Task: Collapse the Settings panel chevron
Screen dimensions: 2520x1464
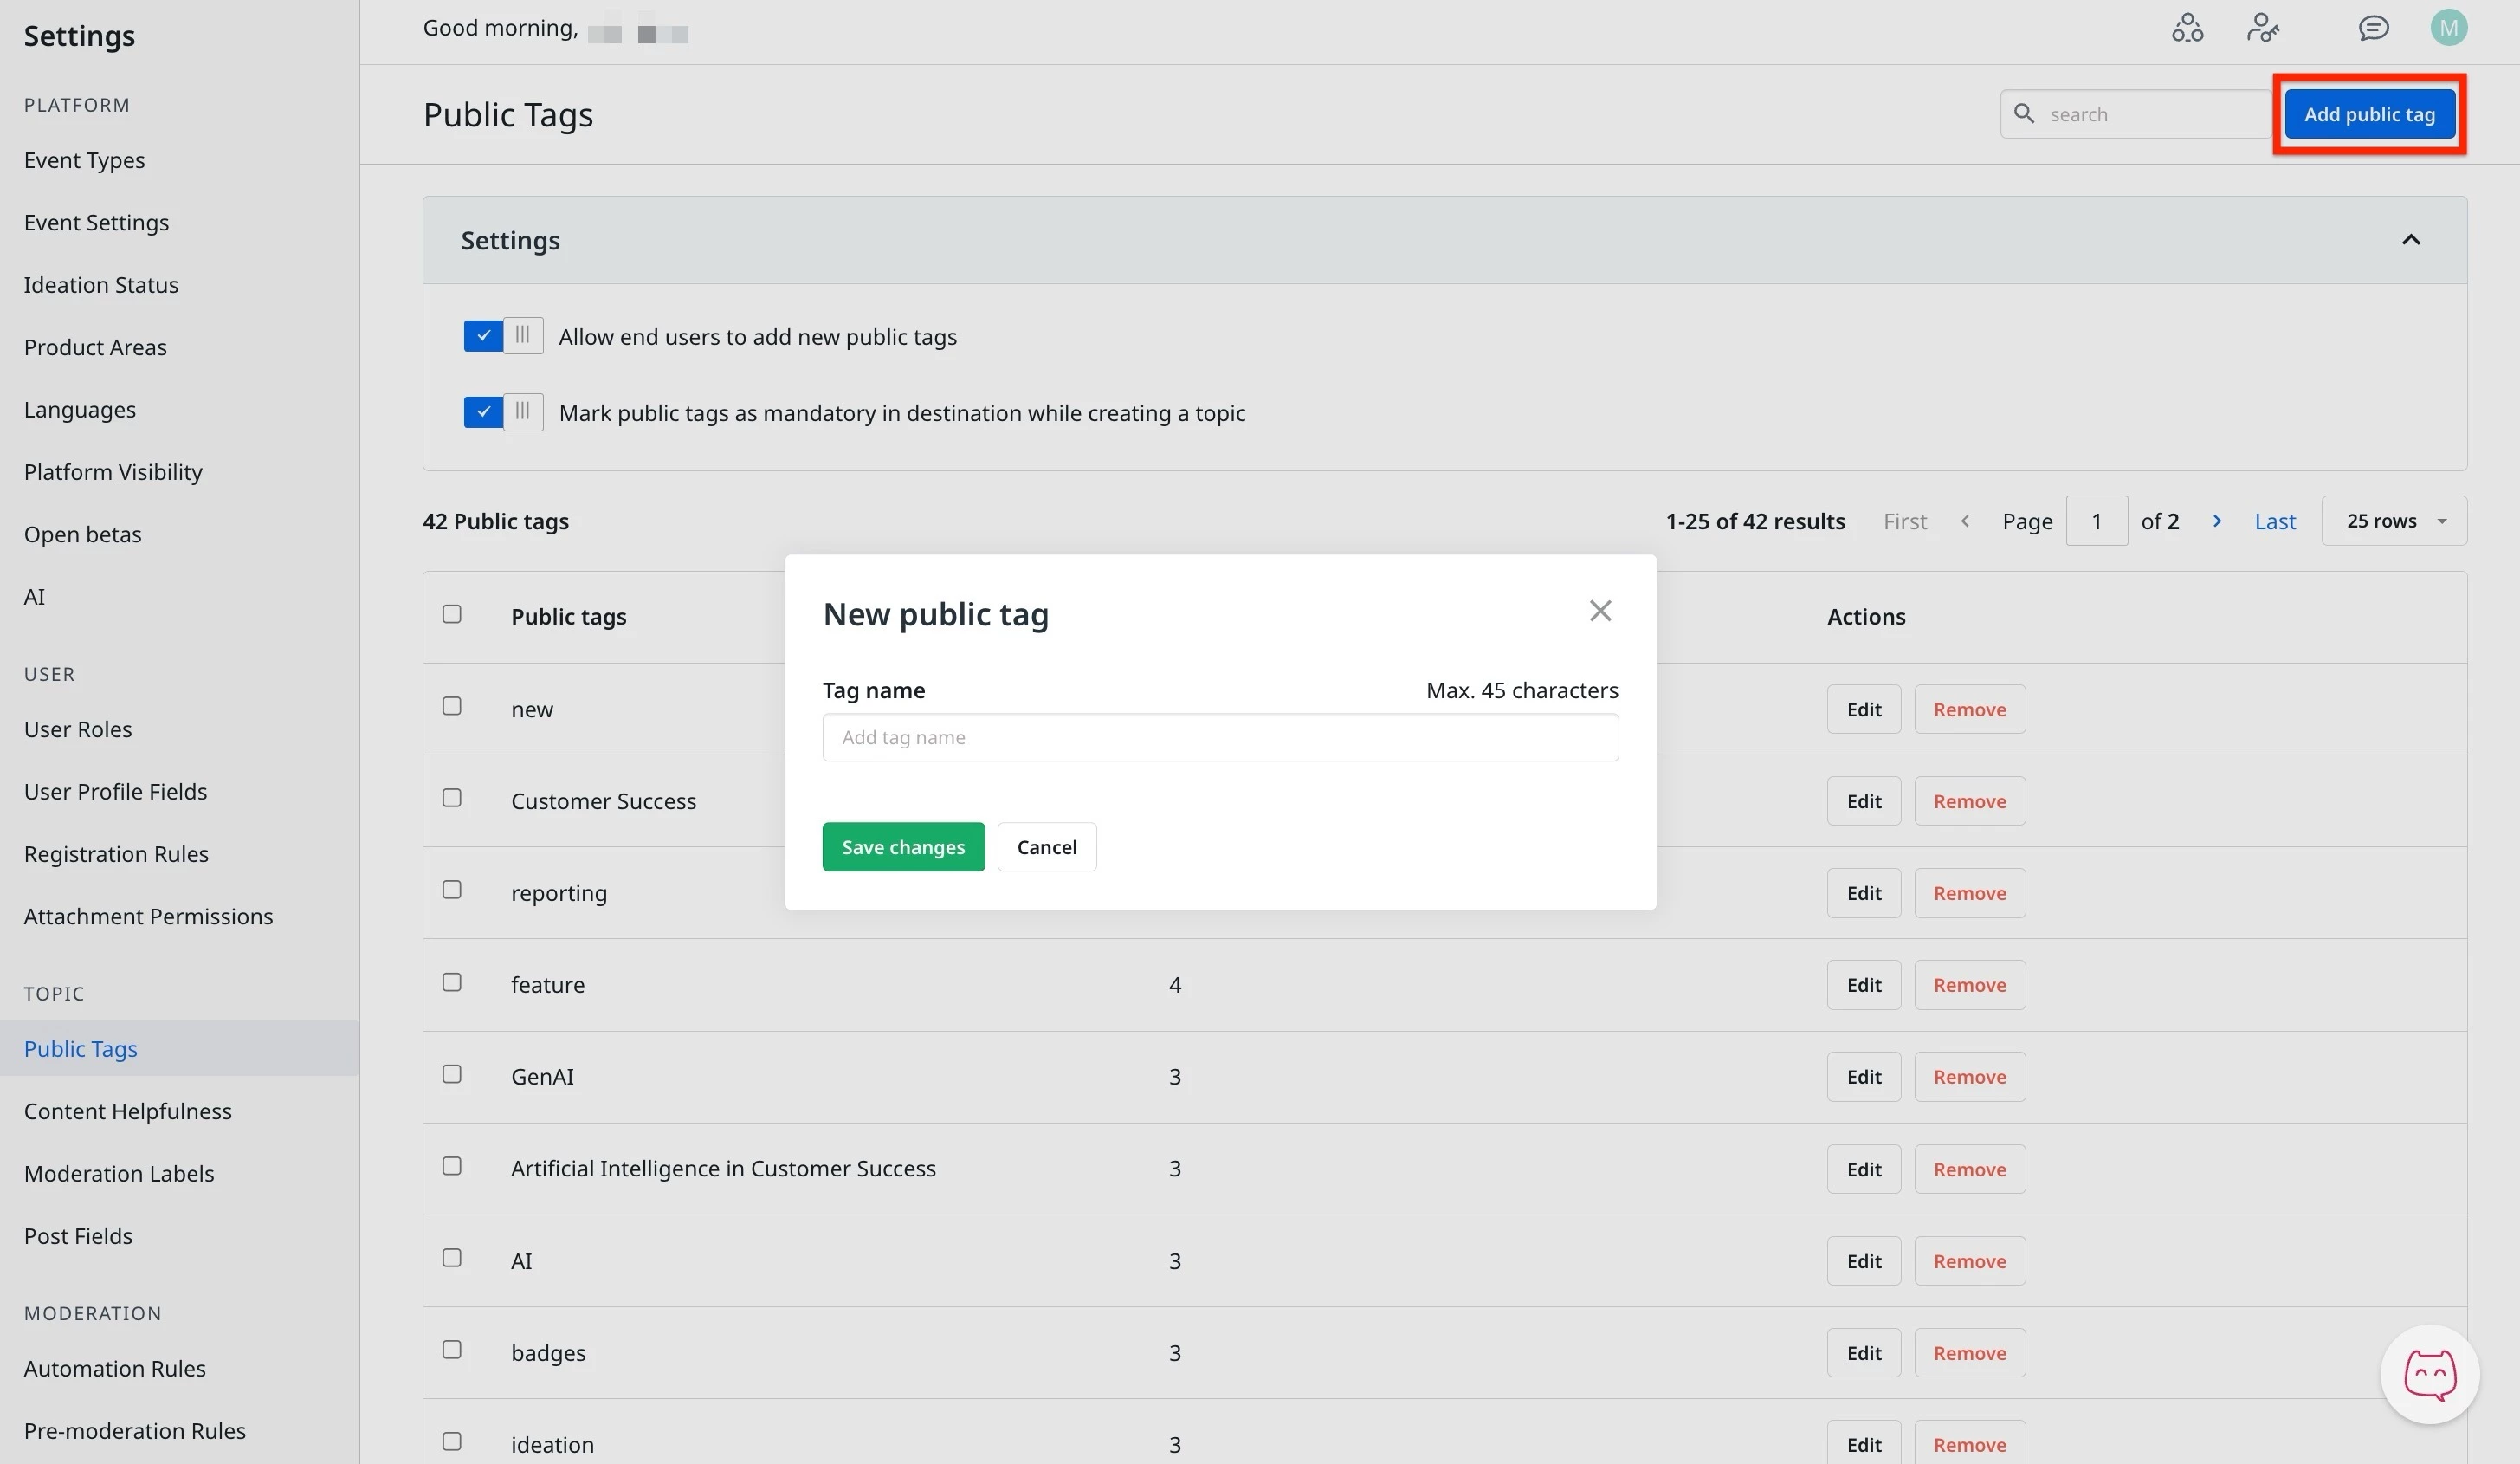Action: (x=2410, y=240)
